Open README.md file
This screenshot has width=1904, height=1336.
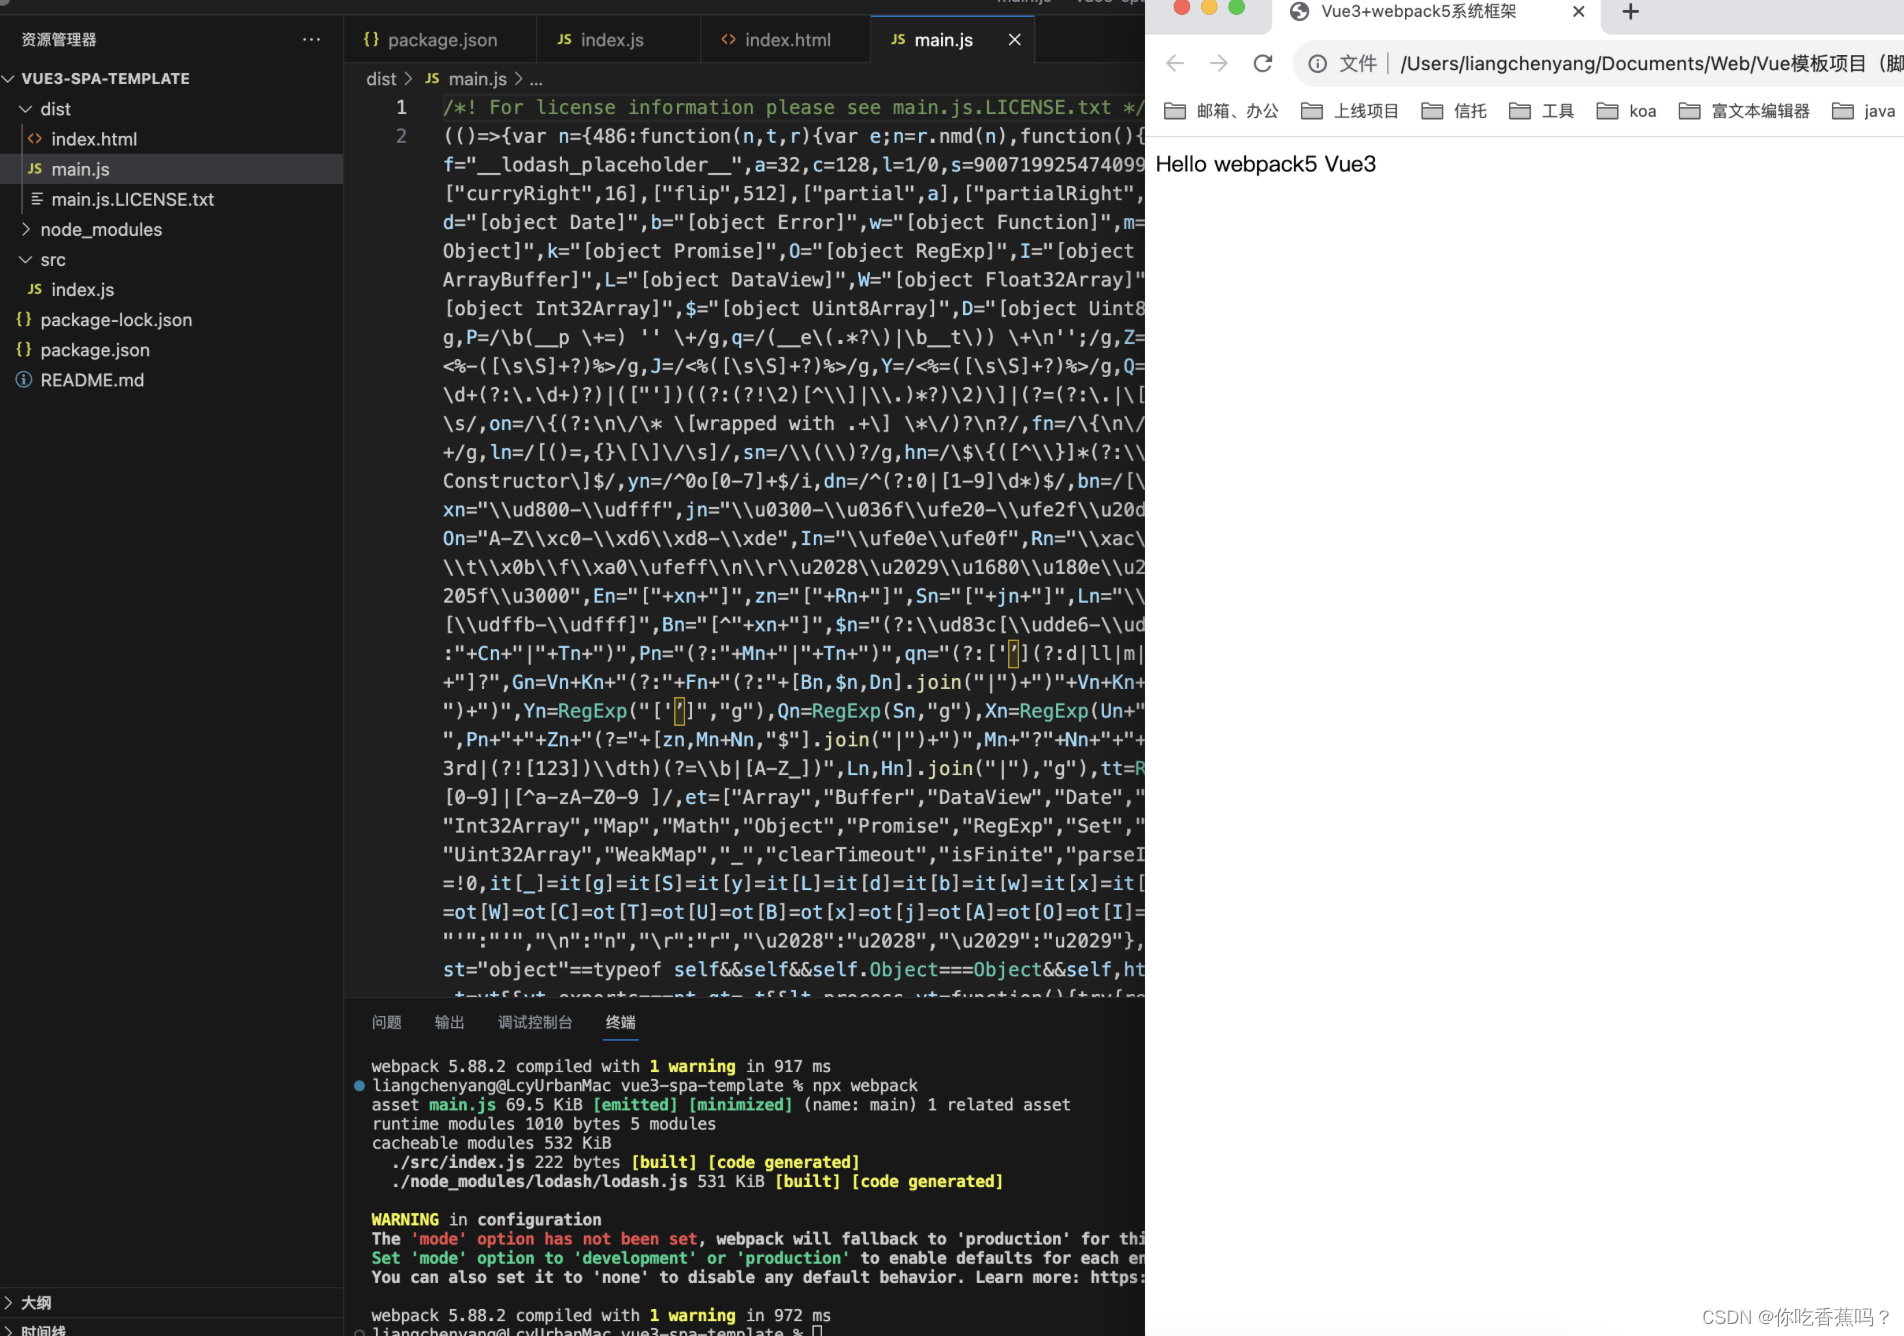92,379
